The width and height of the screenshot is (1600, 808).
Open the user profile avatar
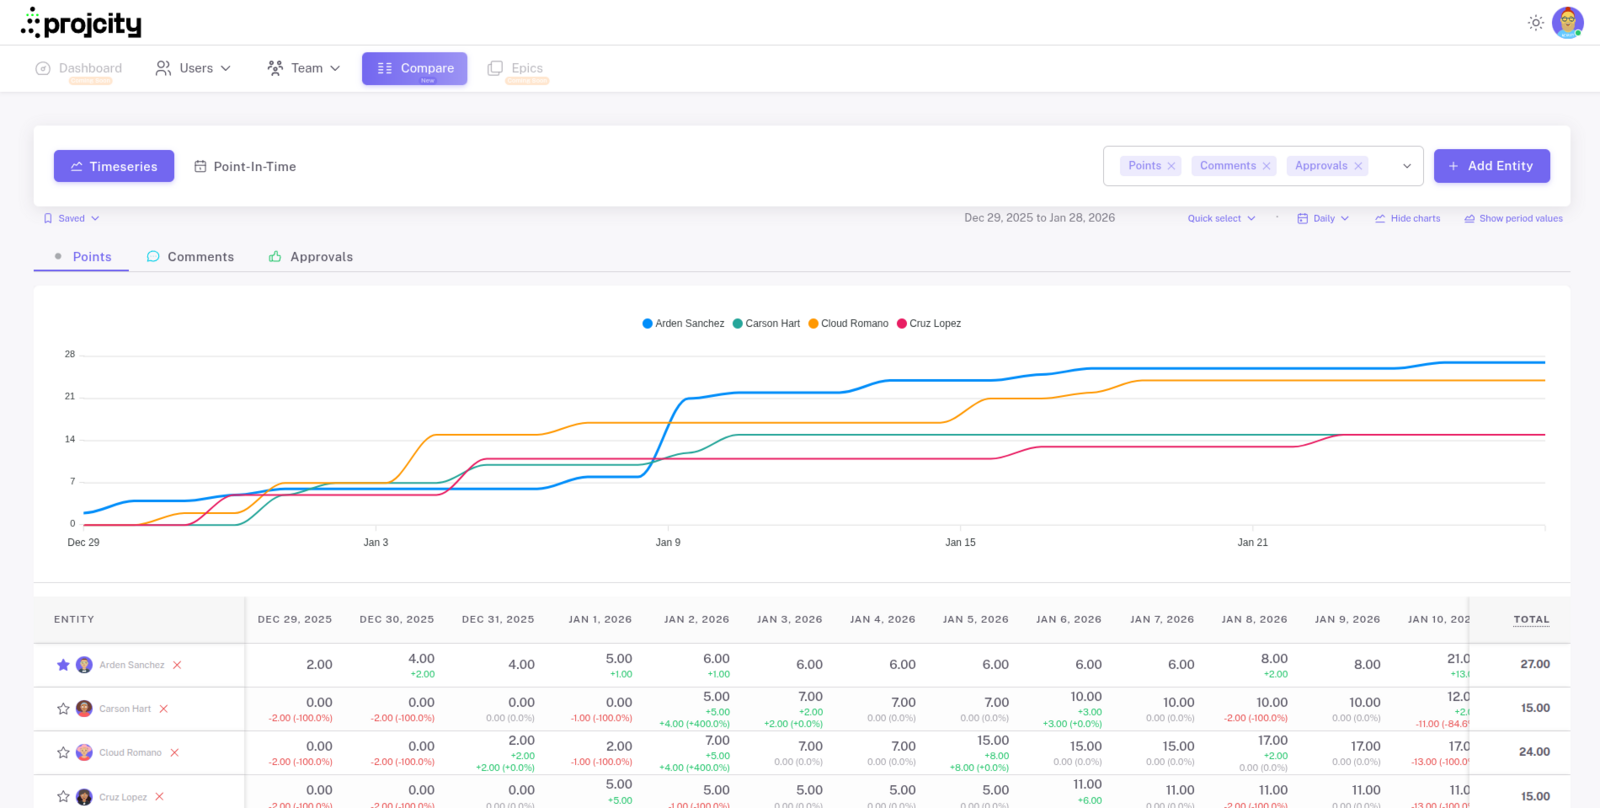[1567, 23]
